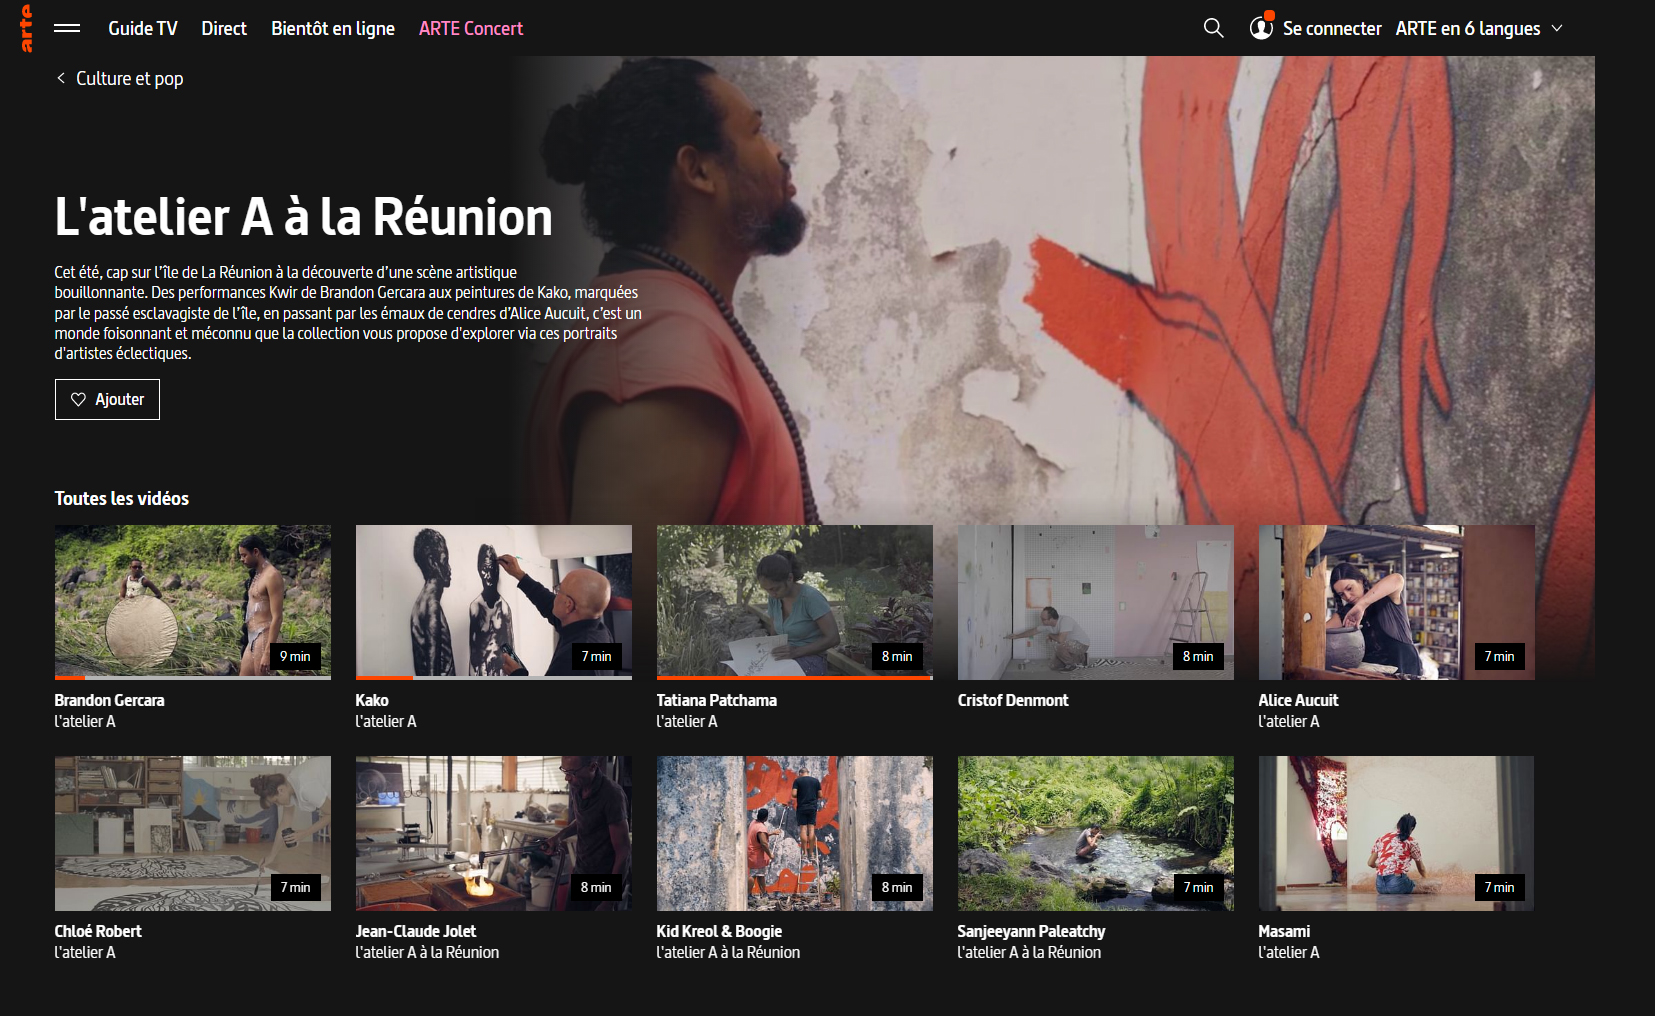Click the Se connecter link
Image resolution: width=1655 pixels, height=1016 pixels.
coord(1331,28)
